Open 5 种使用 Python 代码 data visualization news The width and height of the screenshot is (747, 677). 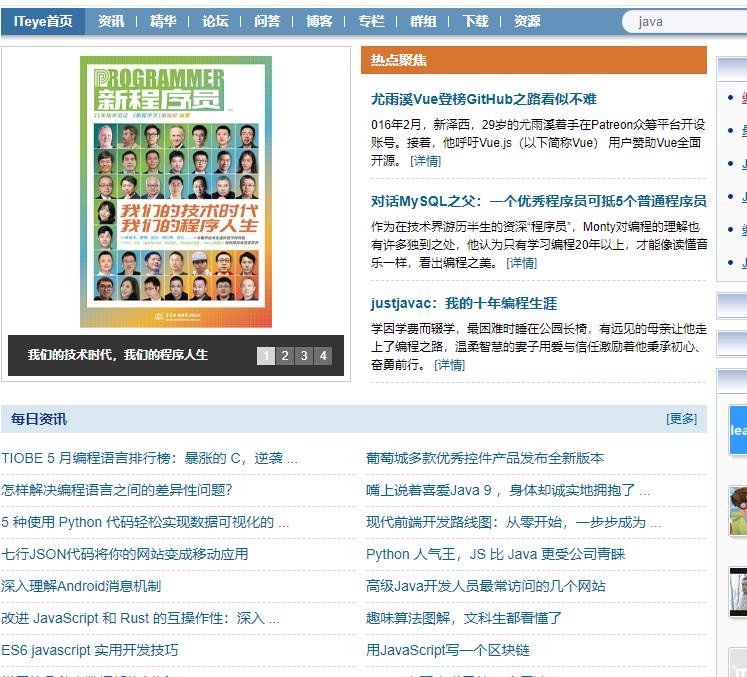coord(145,522)
